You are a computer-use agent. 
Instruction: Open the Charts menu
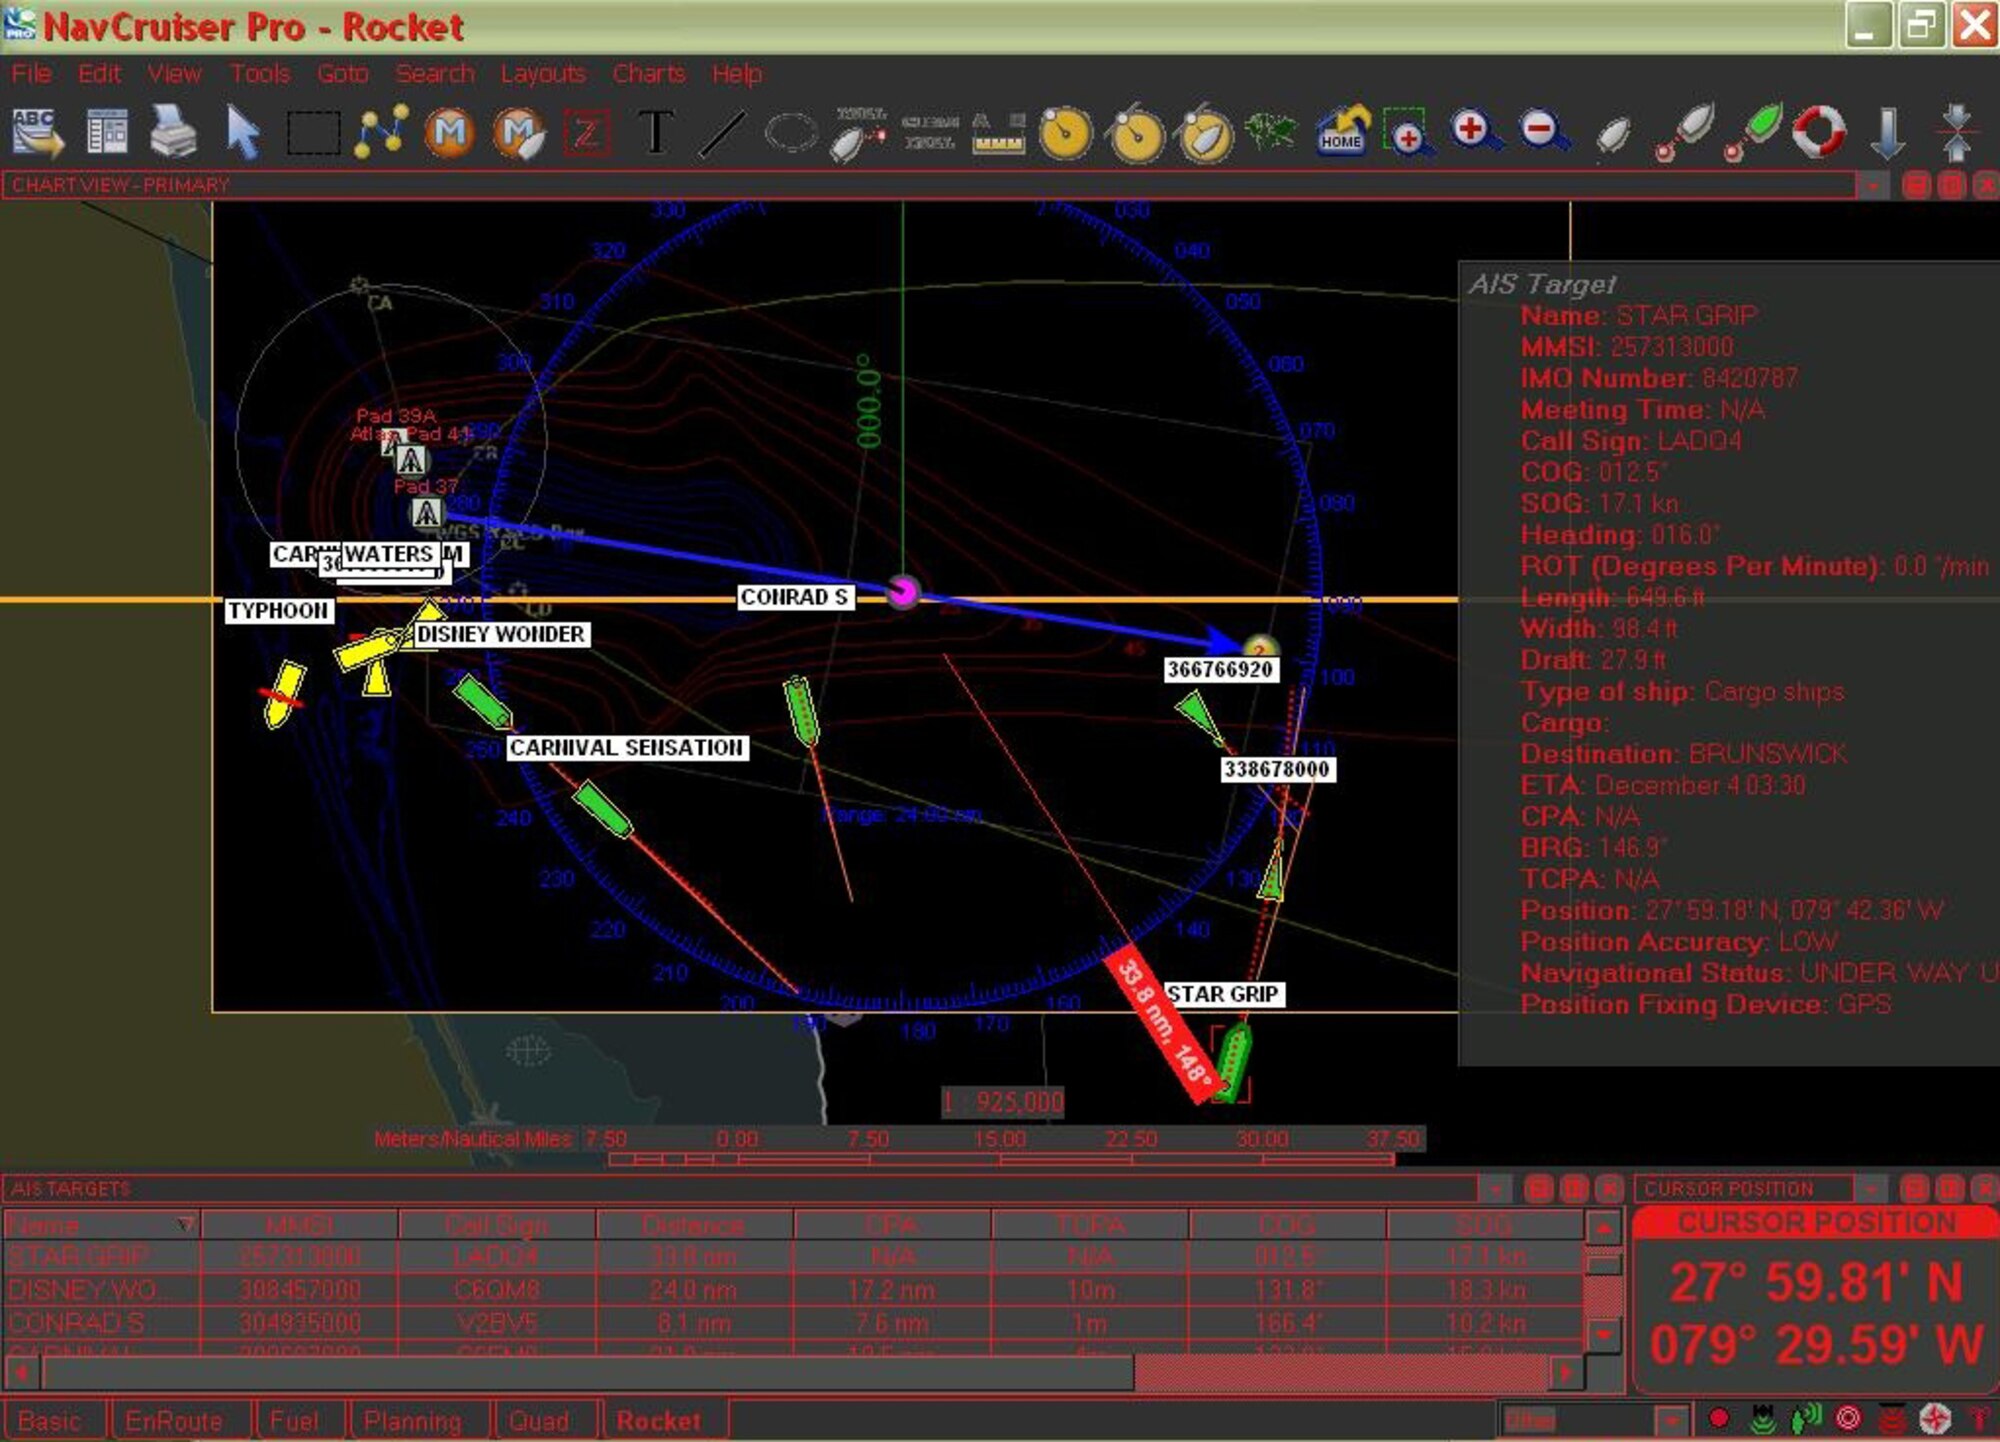point(649,74)
